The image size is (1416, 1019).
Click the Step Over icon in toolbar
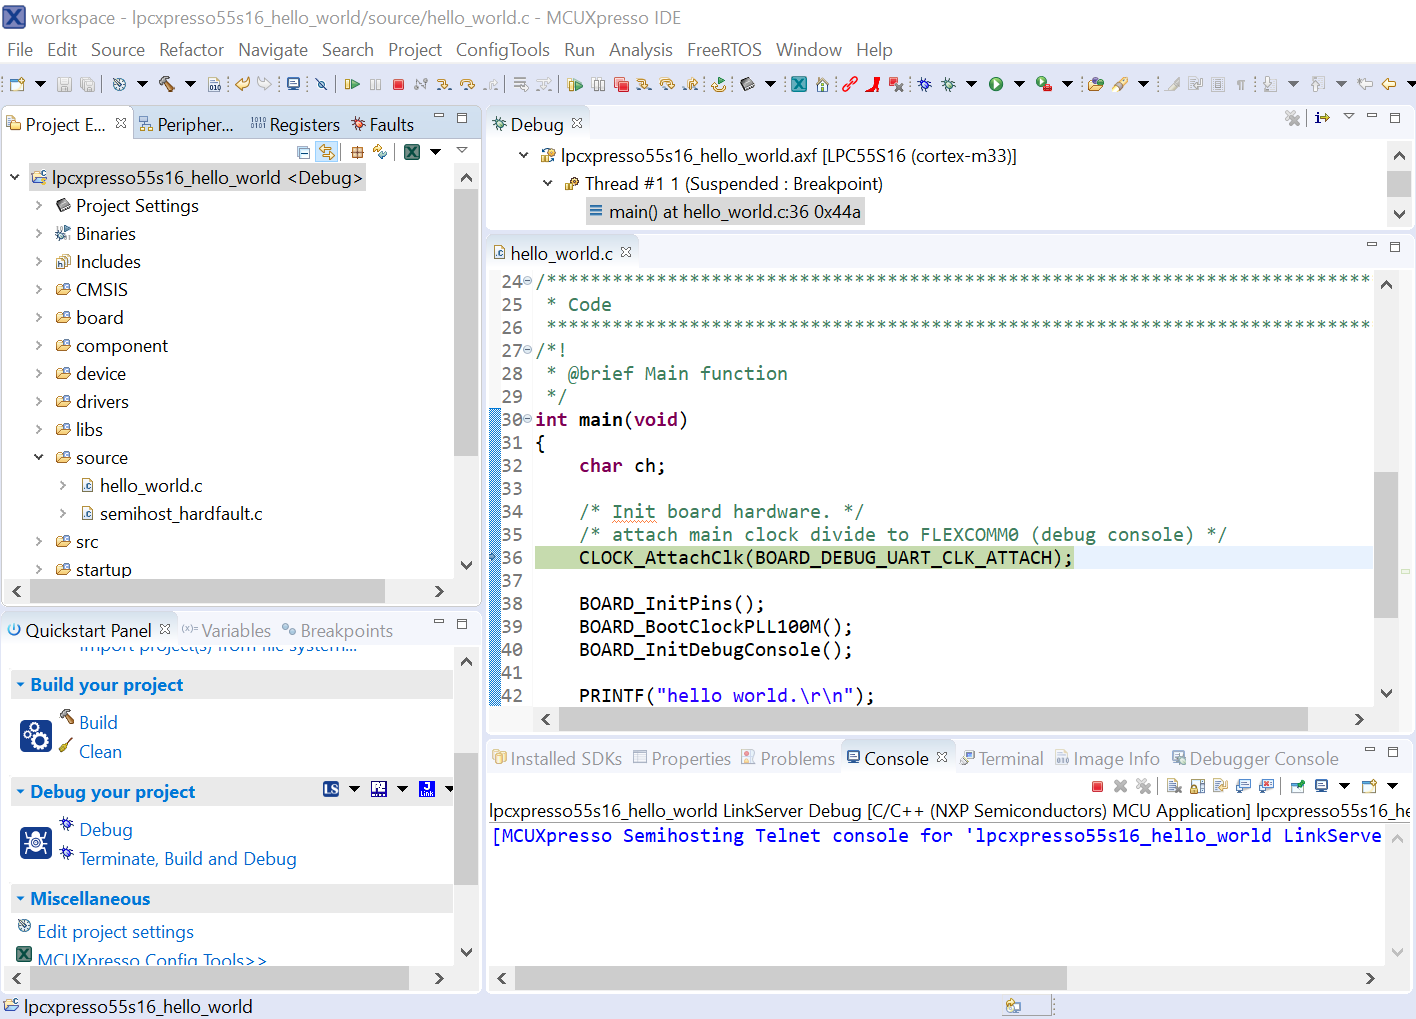467,85
